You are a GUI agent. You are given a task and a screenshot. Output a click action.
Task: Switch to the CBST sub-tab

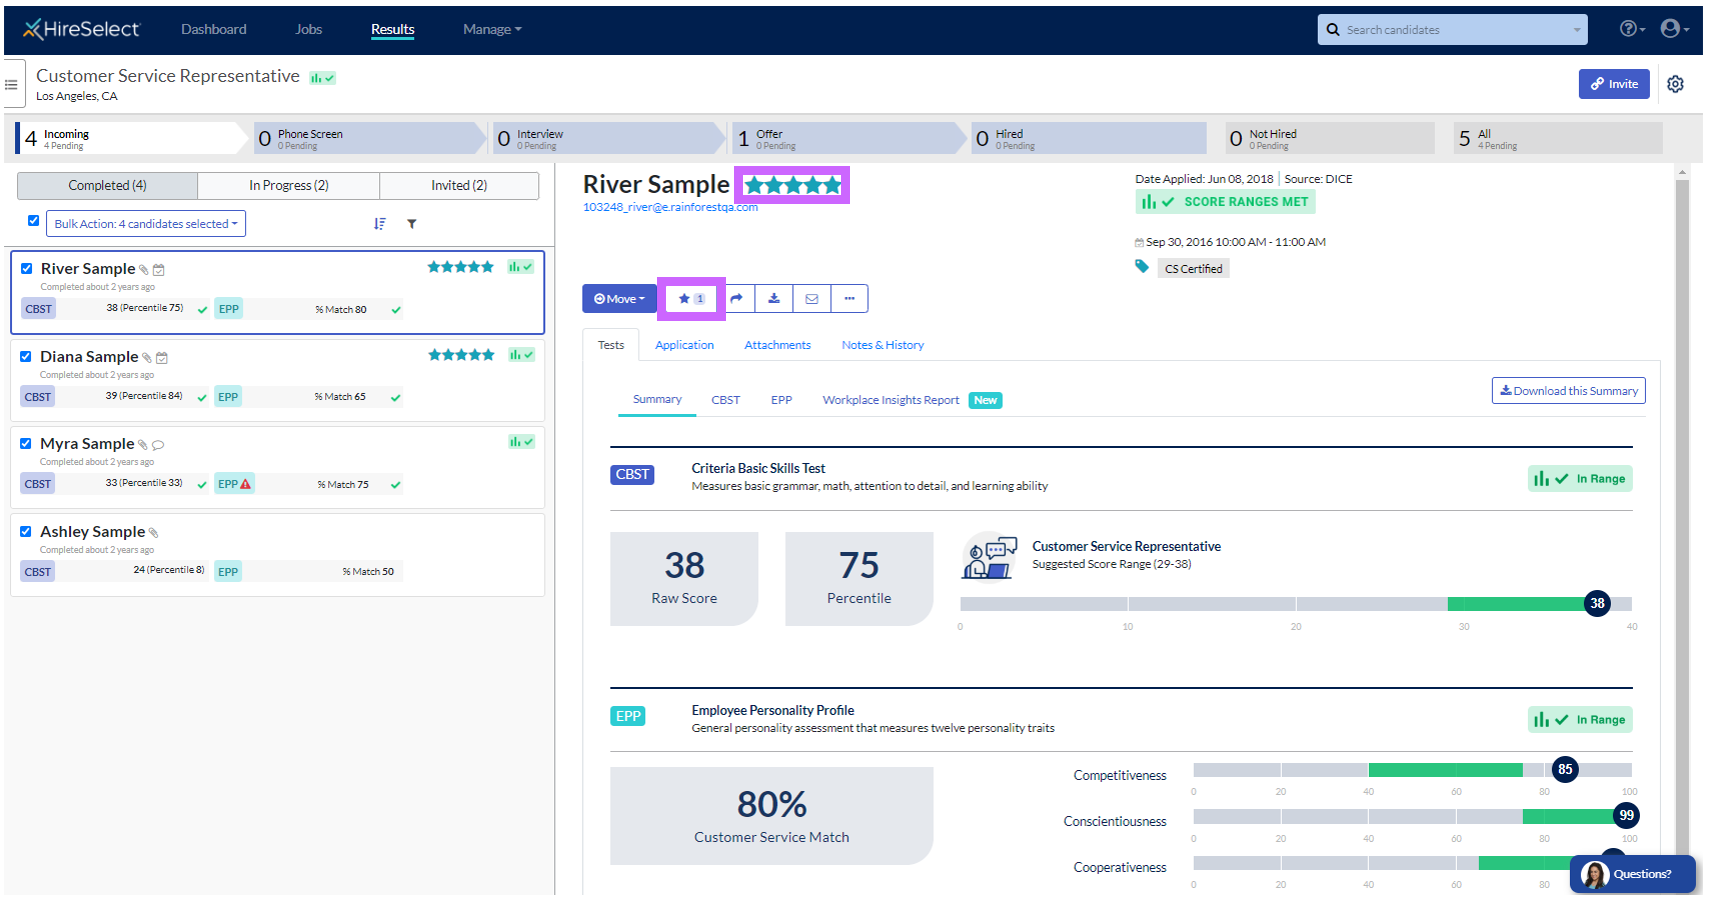[726, 400]
